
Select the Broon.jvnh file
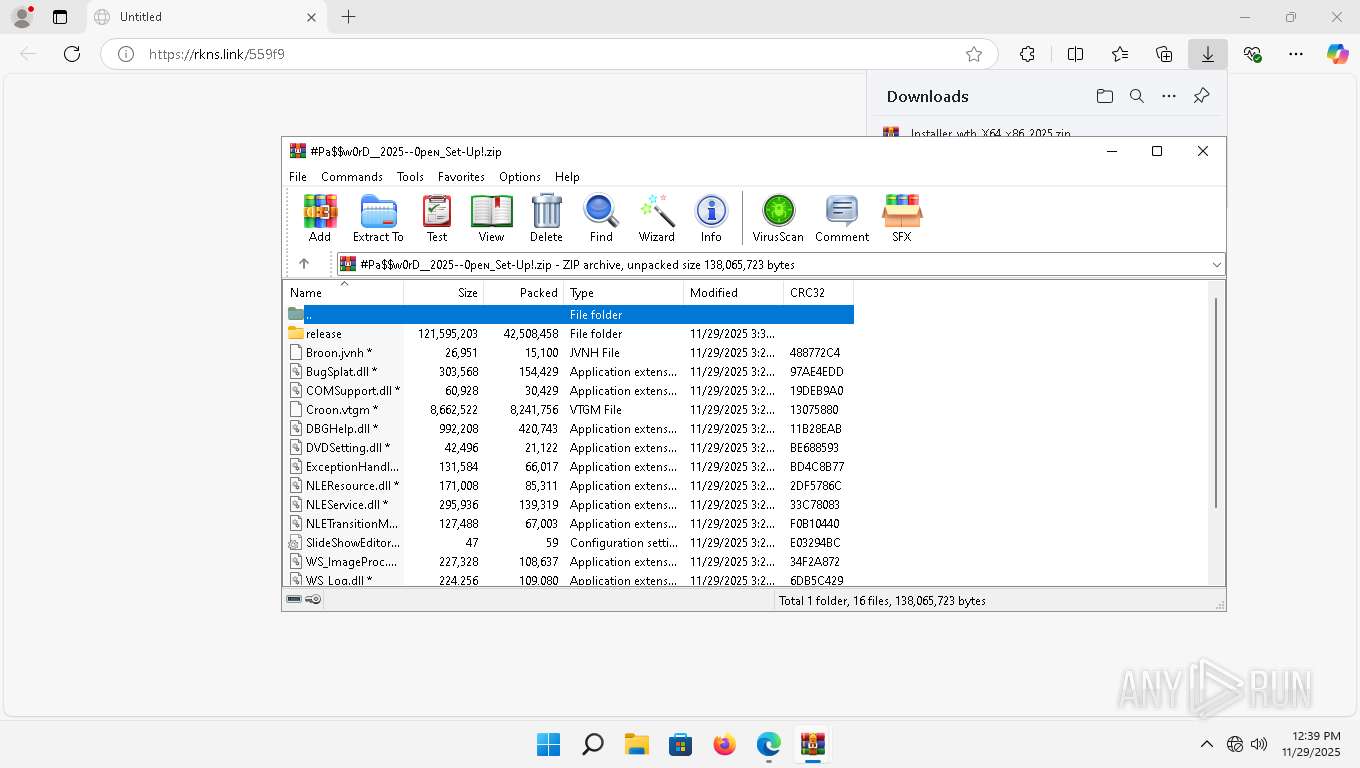coord(569,352)
